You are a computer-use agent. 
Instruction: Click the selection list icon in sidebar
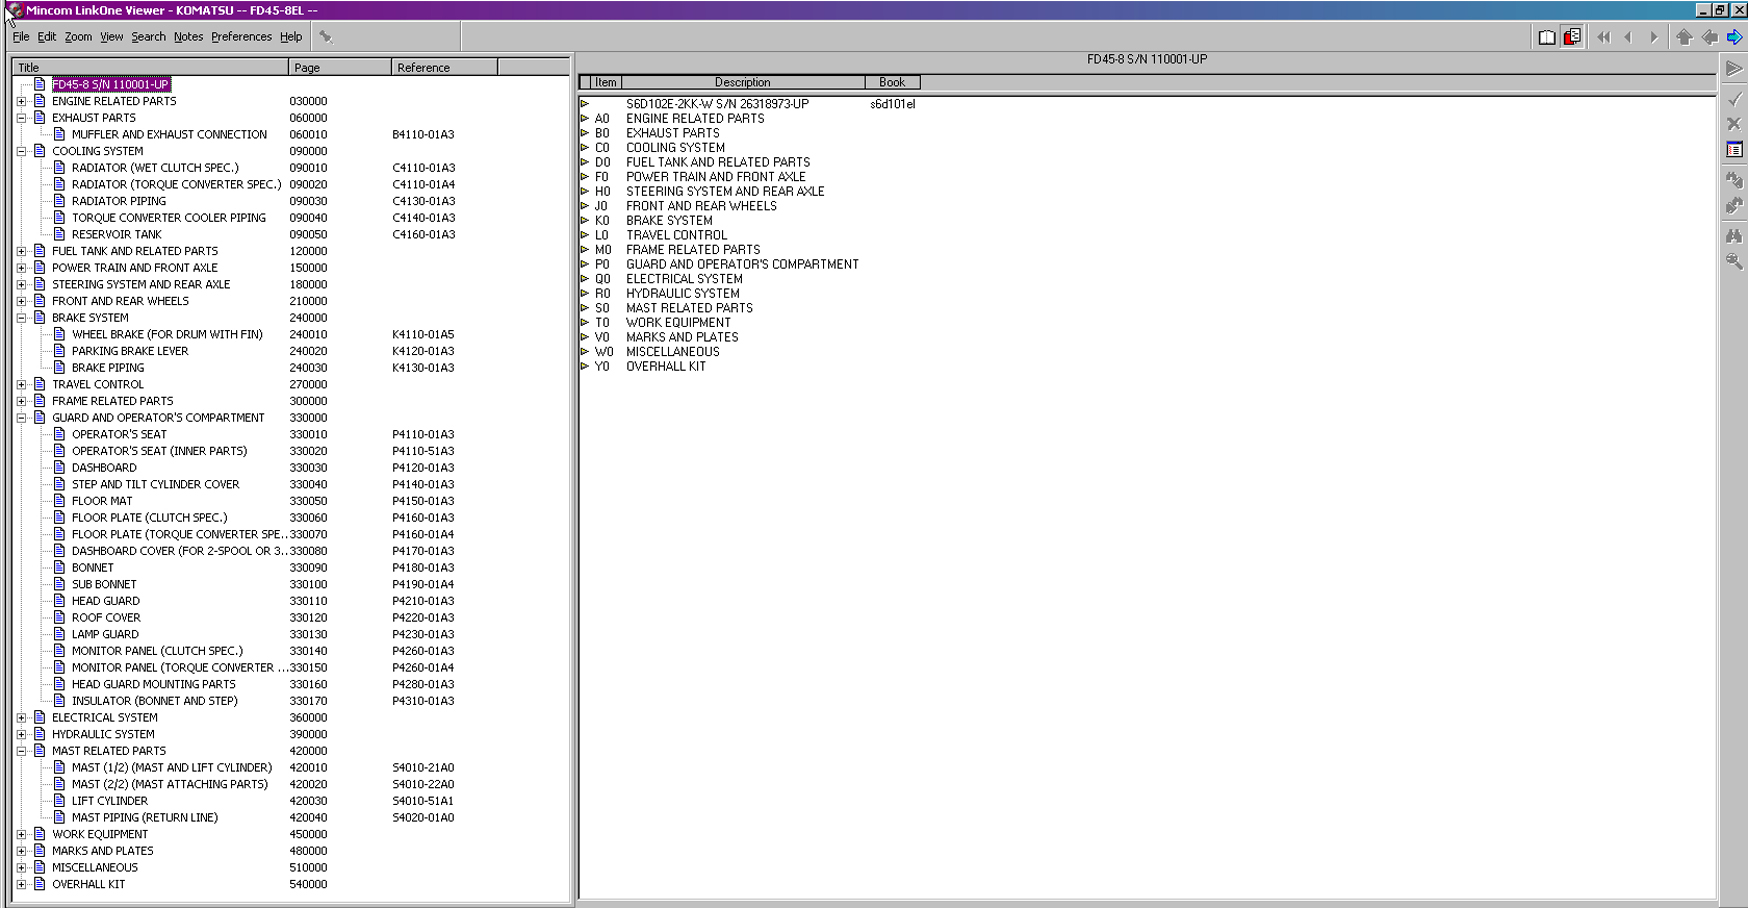(1734, 150)
